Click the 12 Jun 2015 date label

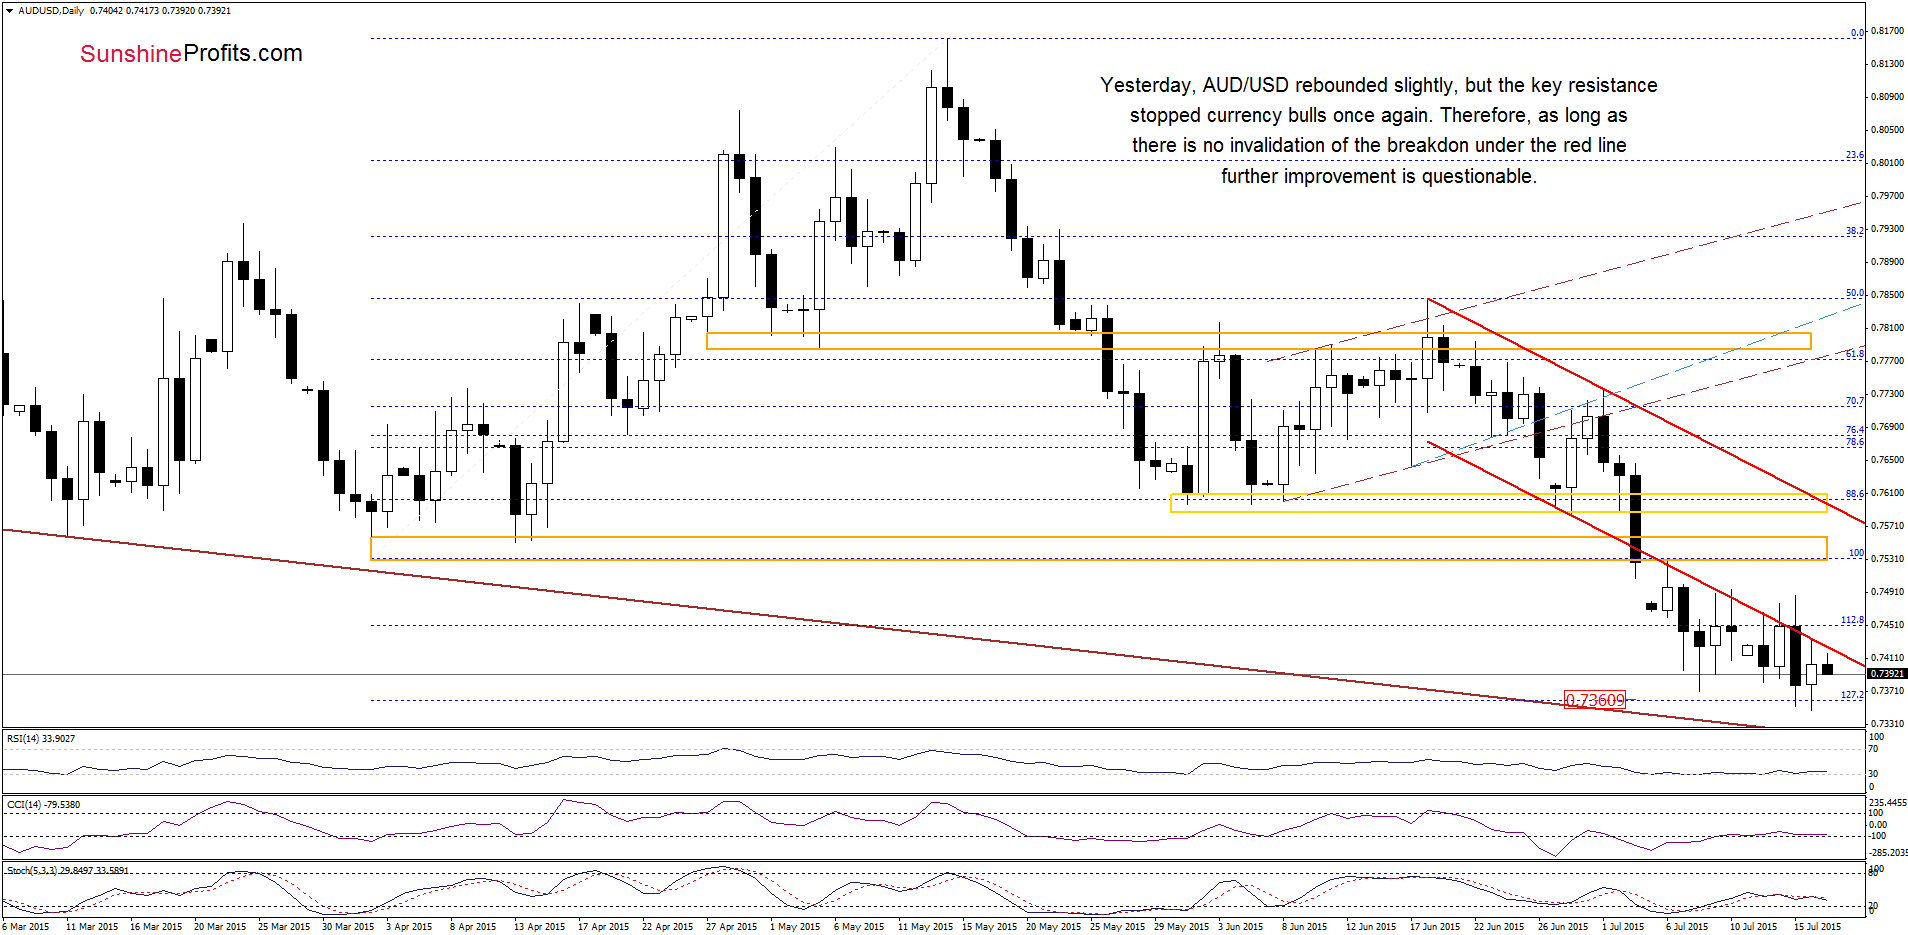(x=1371, y=927)
